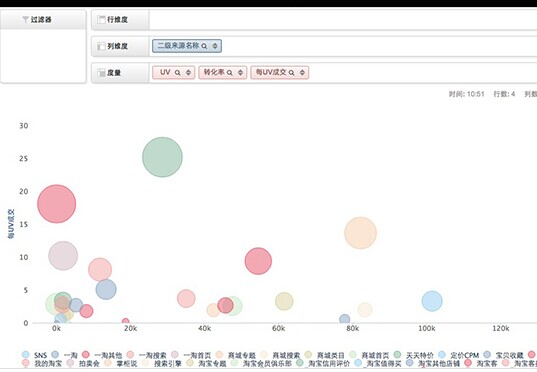Toggle 天天特价 series in the legend
The height and width of the screenshot is (372, 537).
click(x=413, y=355)
